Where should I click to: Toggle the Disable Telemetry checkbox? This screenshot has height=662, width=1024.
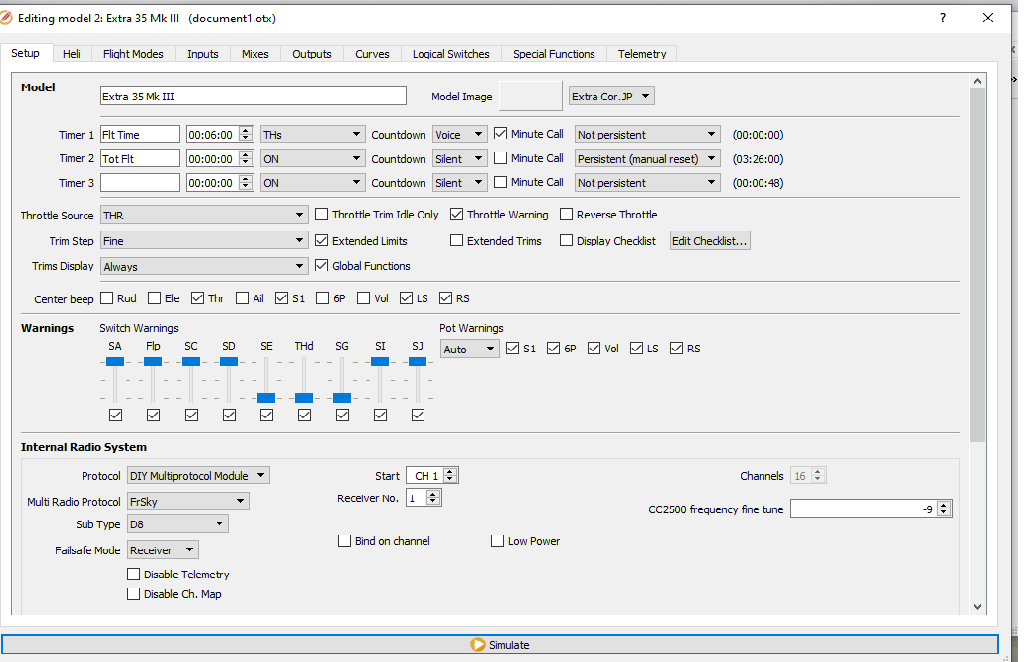[134, 574]
